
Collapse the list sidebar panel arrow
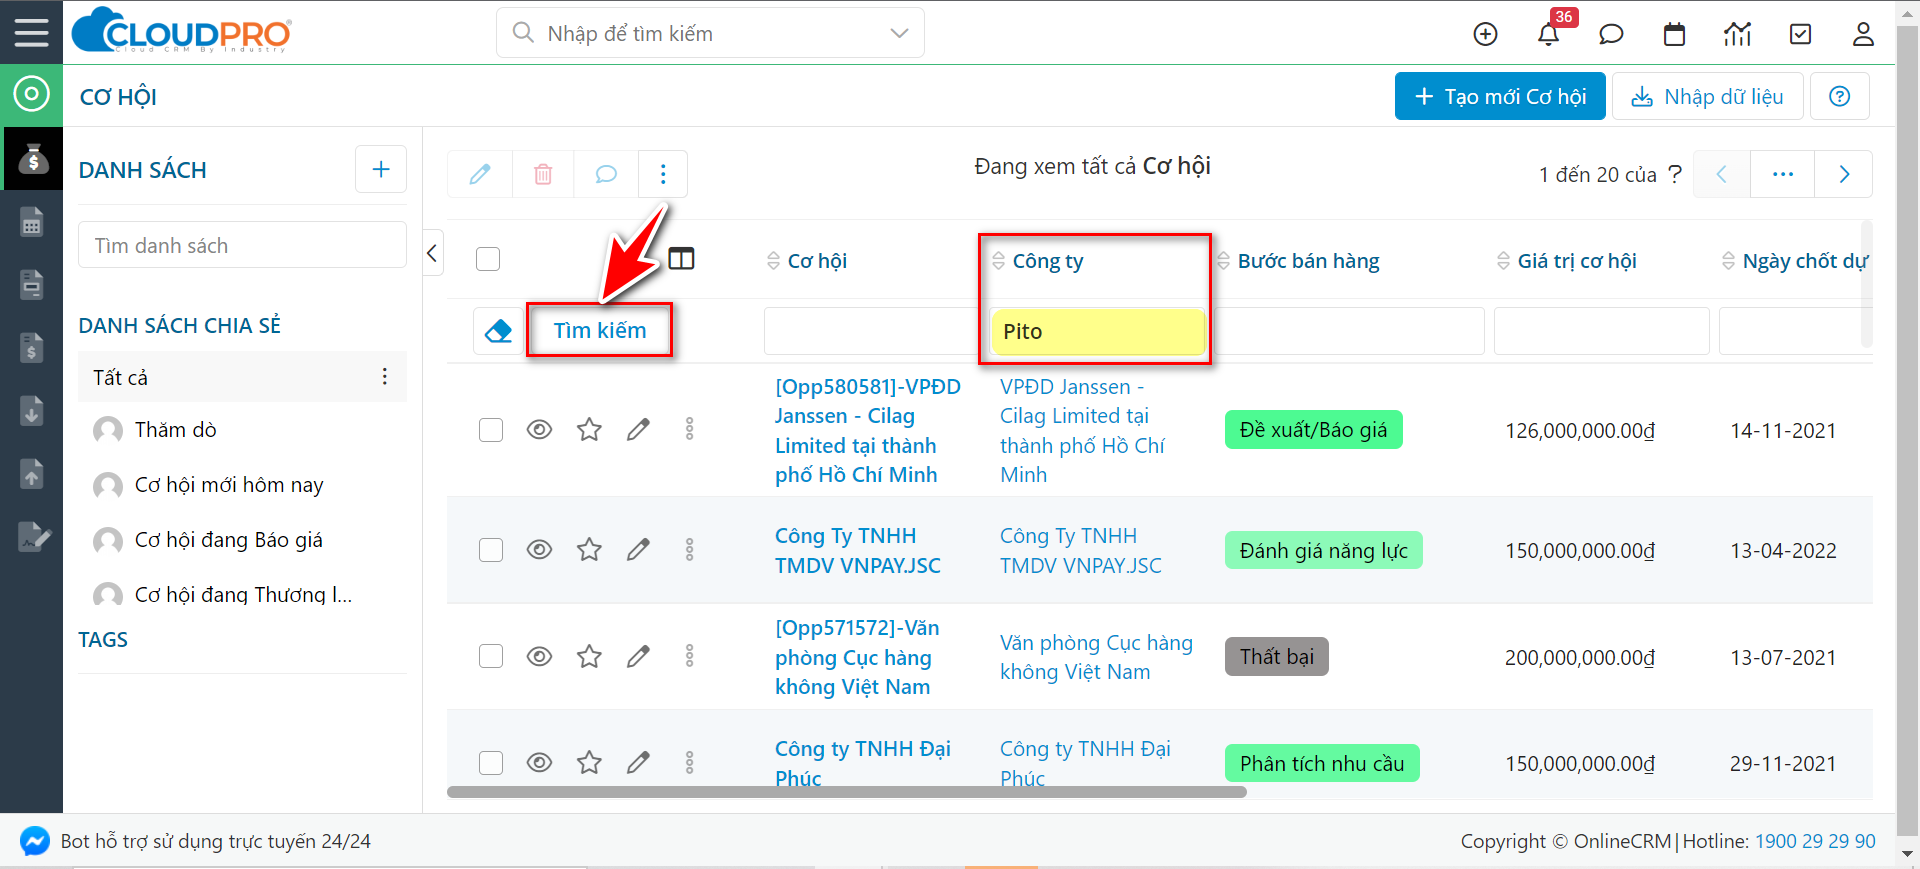click(x=433, y=253)
